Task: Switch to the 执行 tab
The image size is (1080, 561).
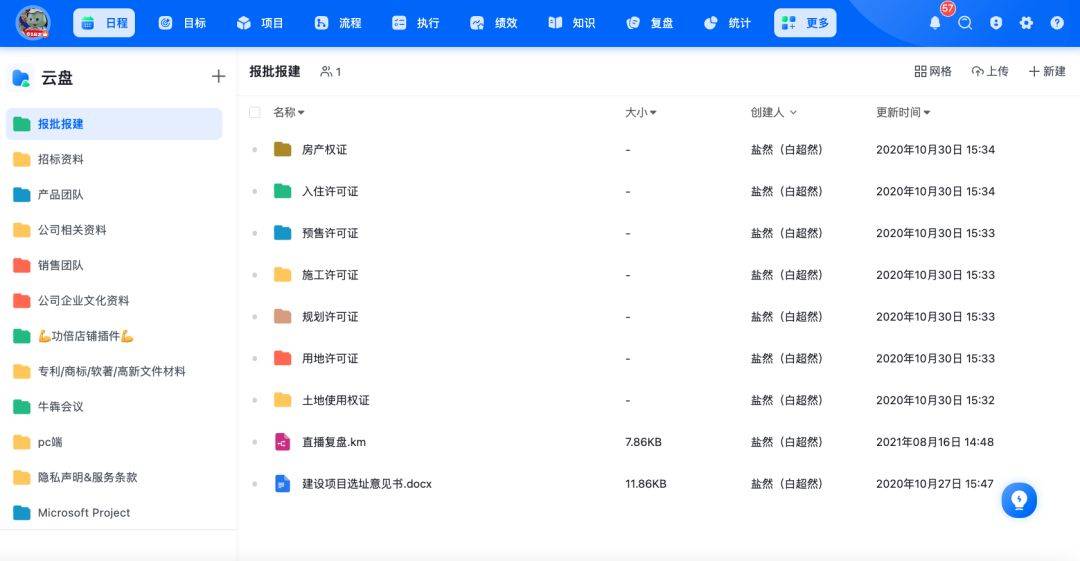Action: point(416,23)
